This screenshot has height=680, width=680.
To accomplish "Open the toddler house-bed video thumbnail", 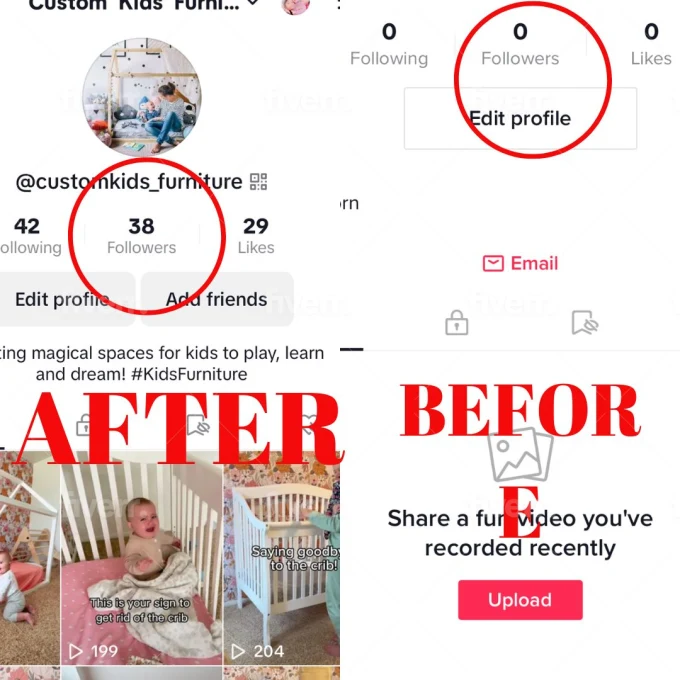I will coord(29,558).
